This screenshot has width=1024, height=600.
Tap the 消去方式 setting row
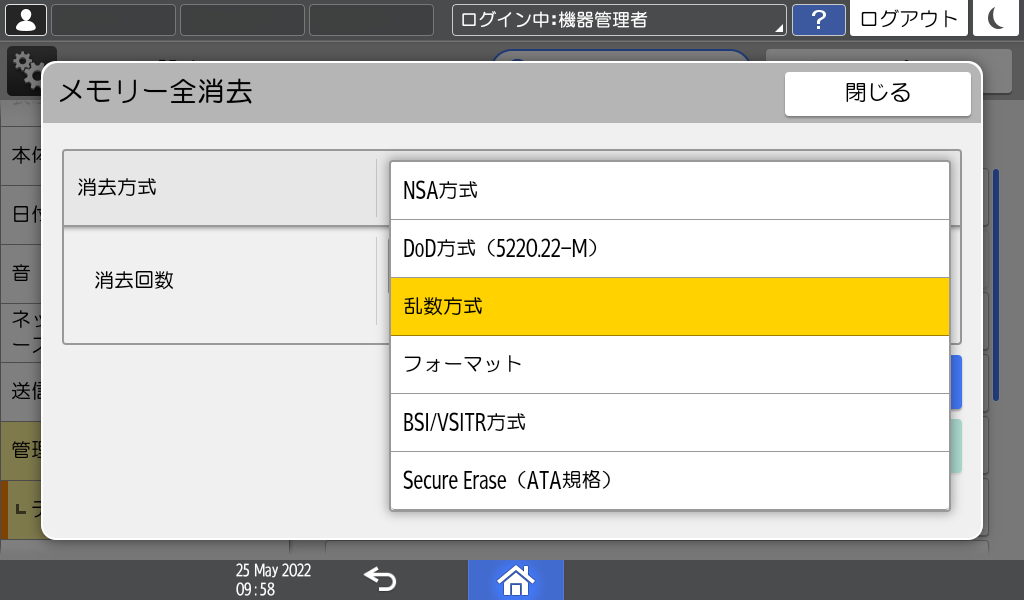point(220,187)
